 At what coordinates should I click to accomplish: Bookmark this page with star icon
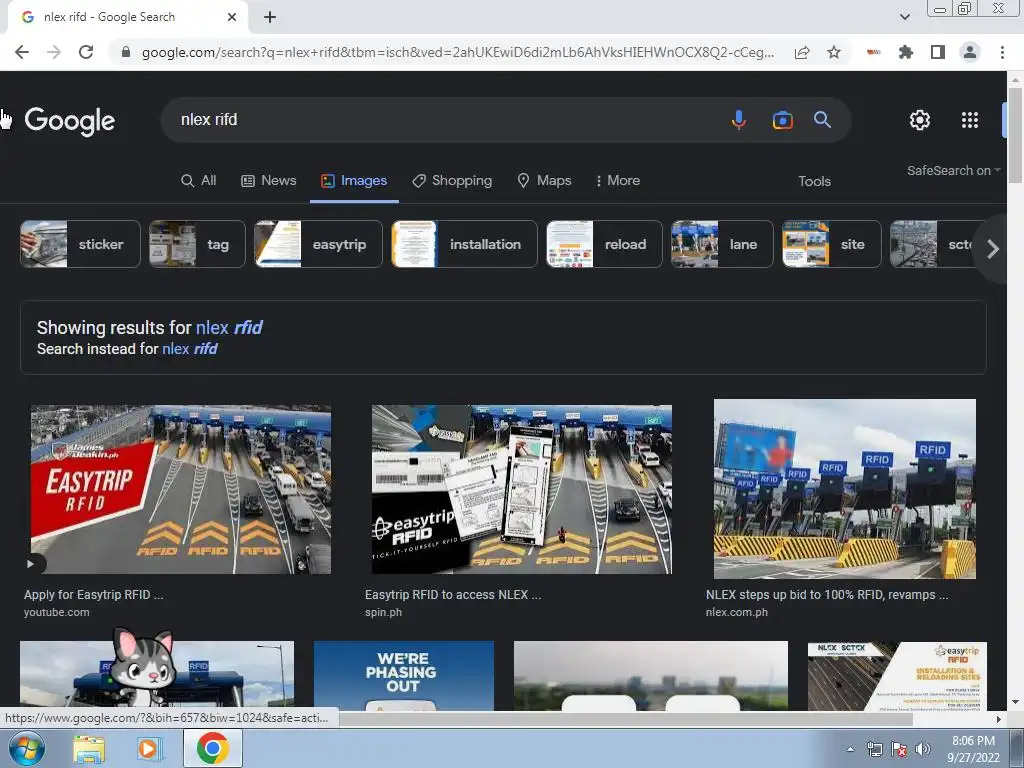pyautogui.click(x=834, y=52)
